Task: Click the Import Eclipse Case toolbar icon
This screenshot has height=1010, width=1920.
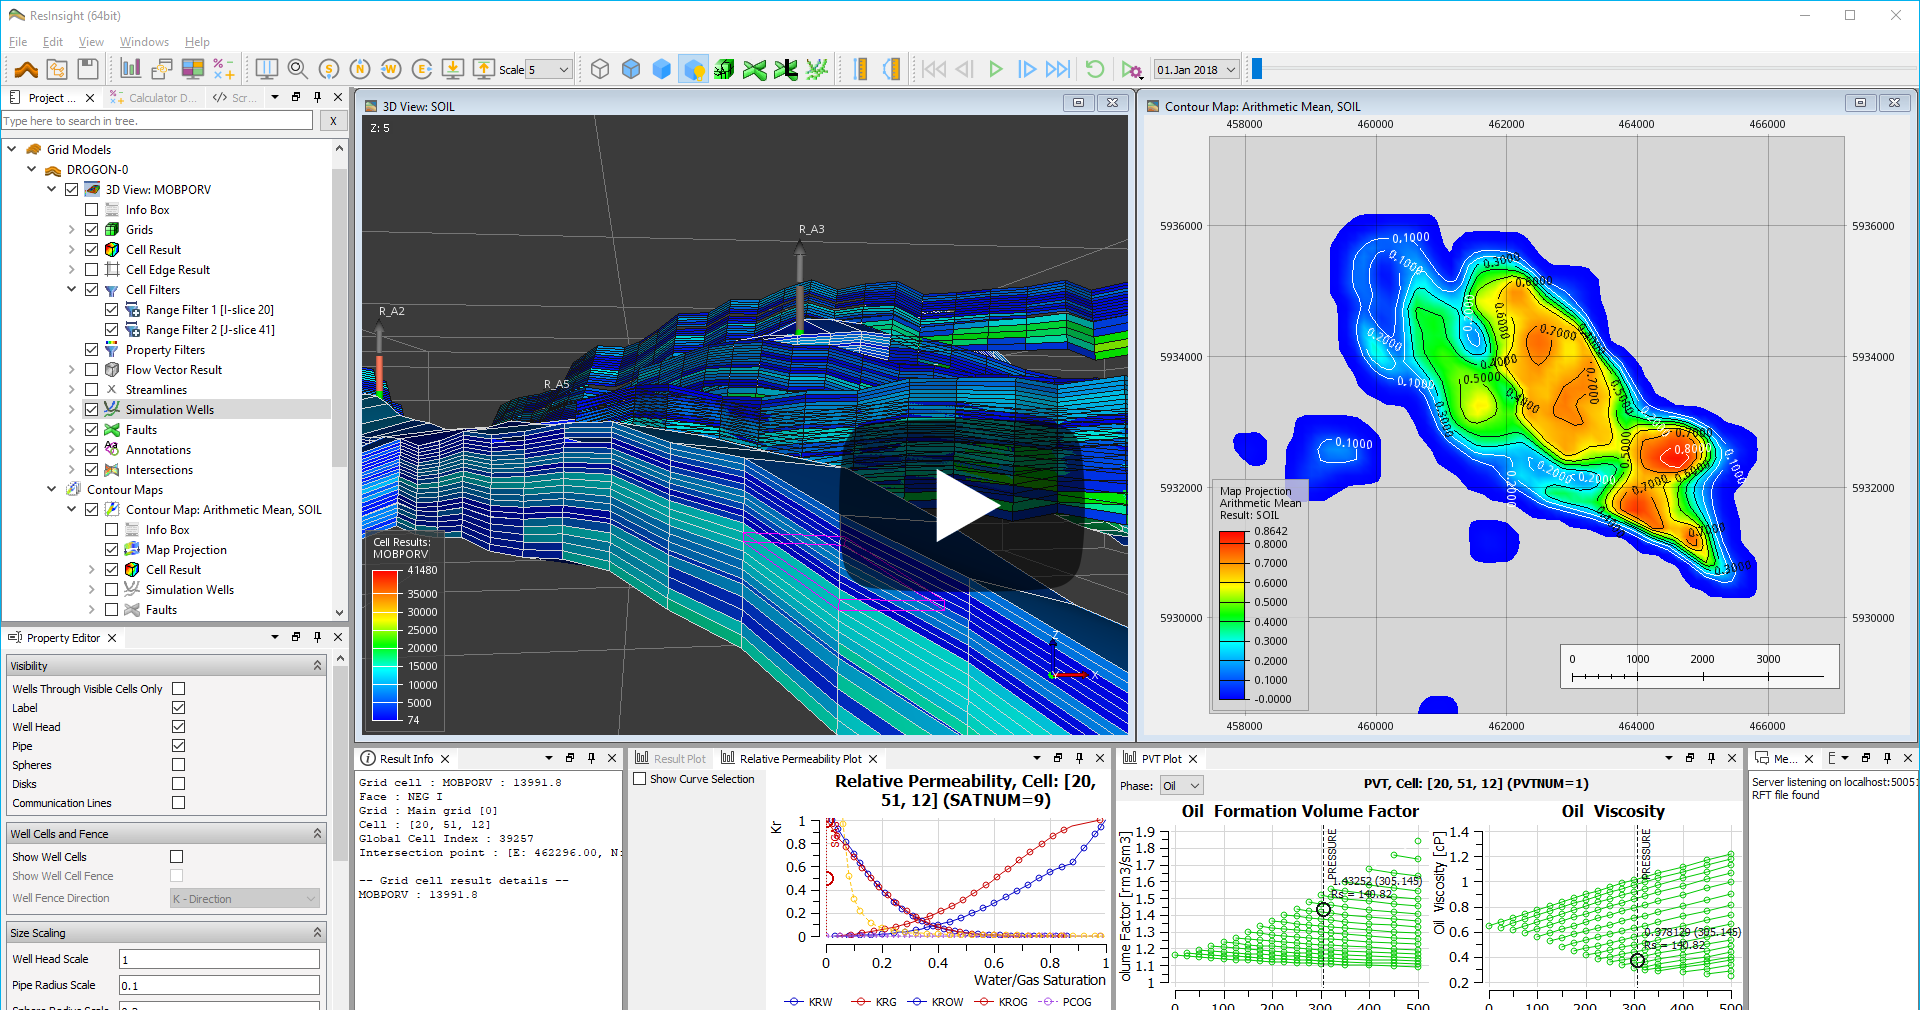Action: tap(26, 69)
